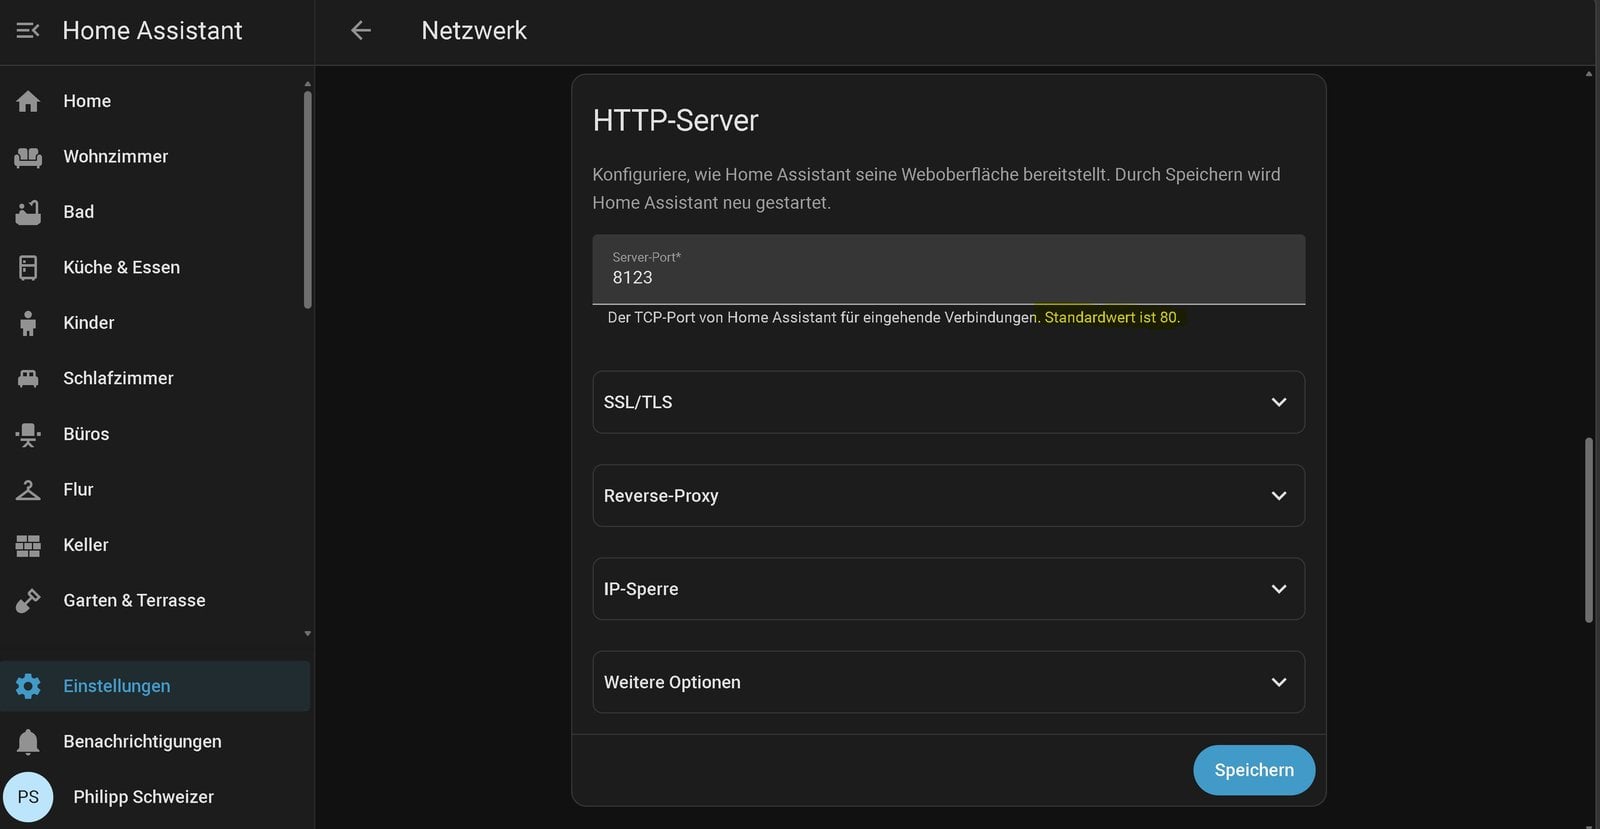Open the Einstellungen menu item
Screen dimensions: 1600x829
(155, 686)
